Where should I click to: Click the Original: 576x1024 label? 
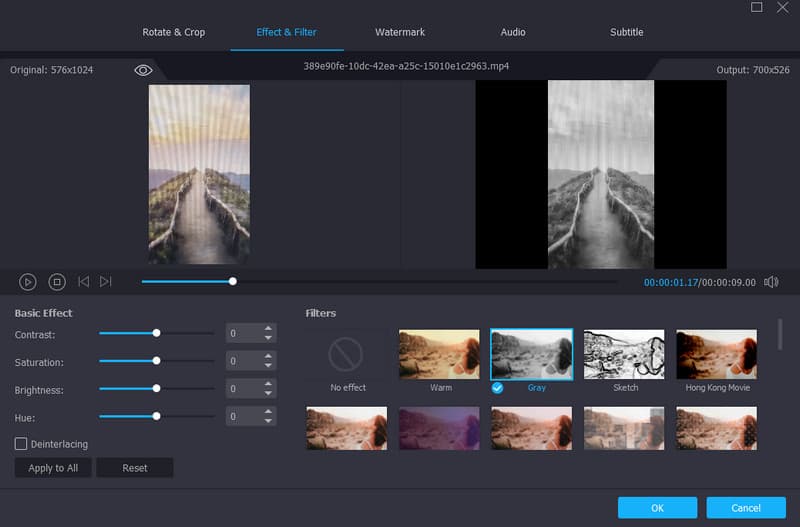click(52, 70)
